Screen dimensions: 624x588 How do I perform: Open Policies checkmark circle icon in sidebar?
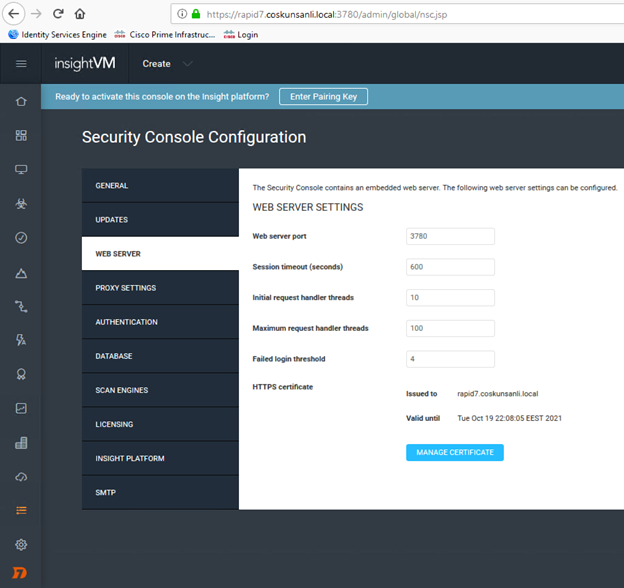click(21, 238)
